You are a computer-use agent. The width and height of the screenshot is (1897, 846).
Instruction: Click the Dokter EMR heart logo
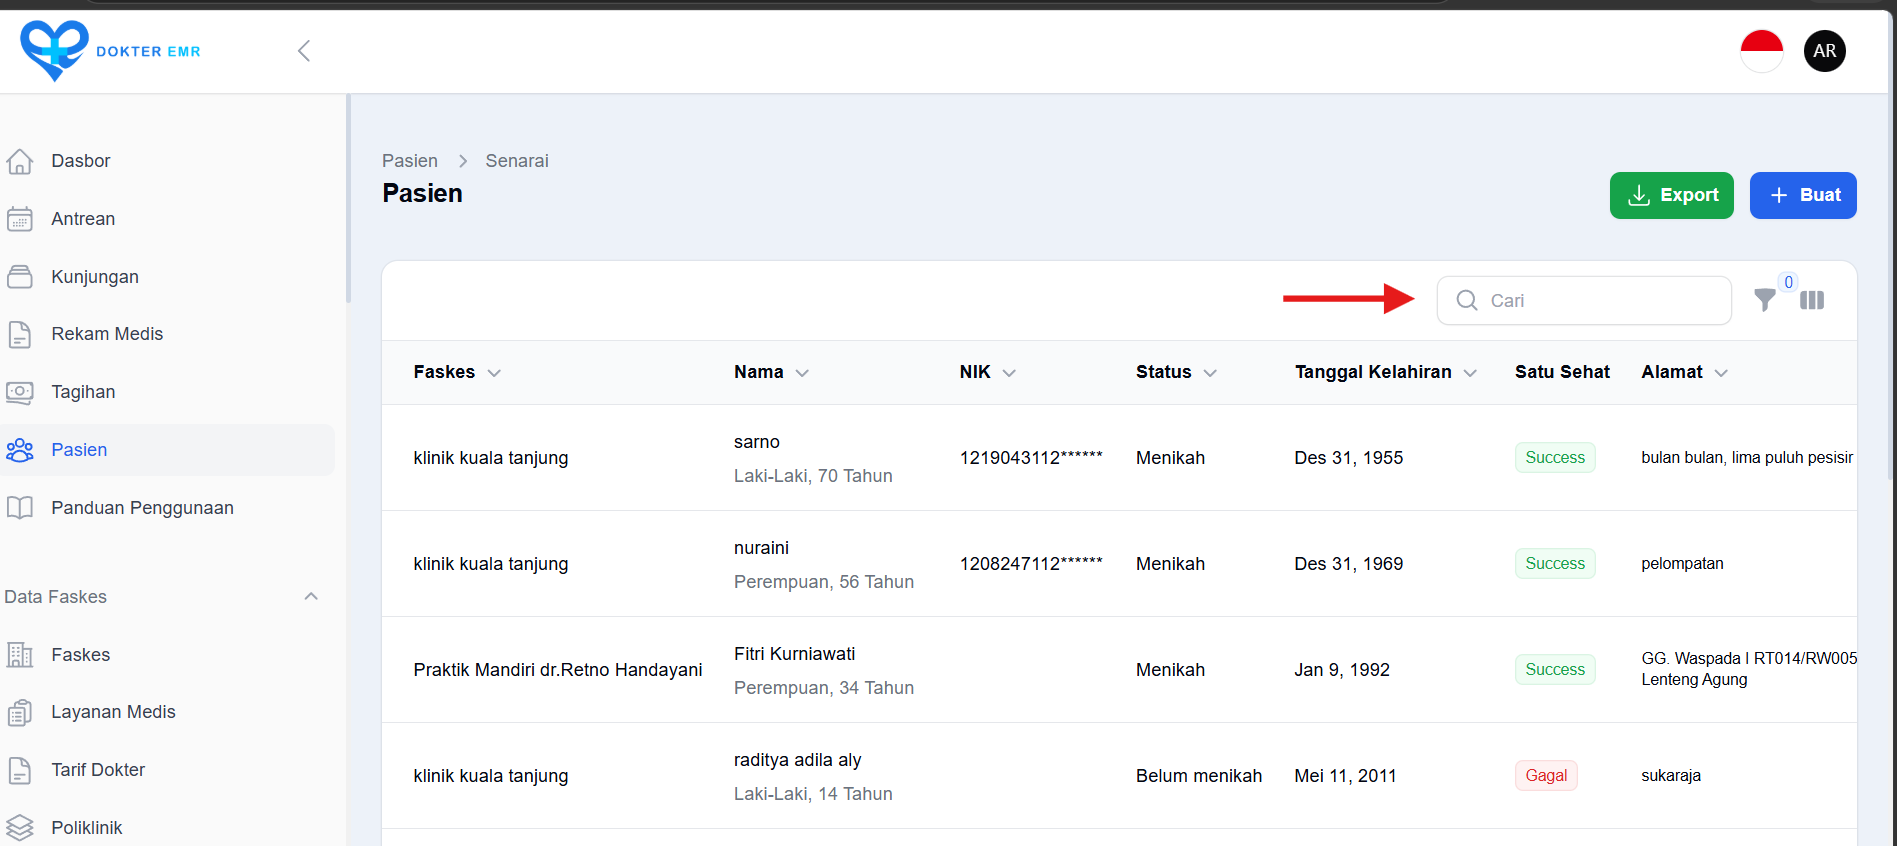click(54, 50)
